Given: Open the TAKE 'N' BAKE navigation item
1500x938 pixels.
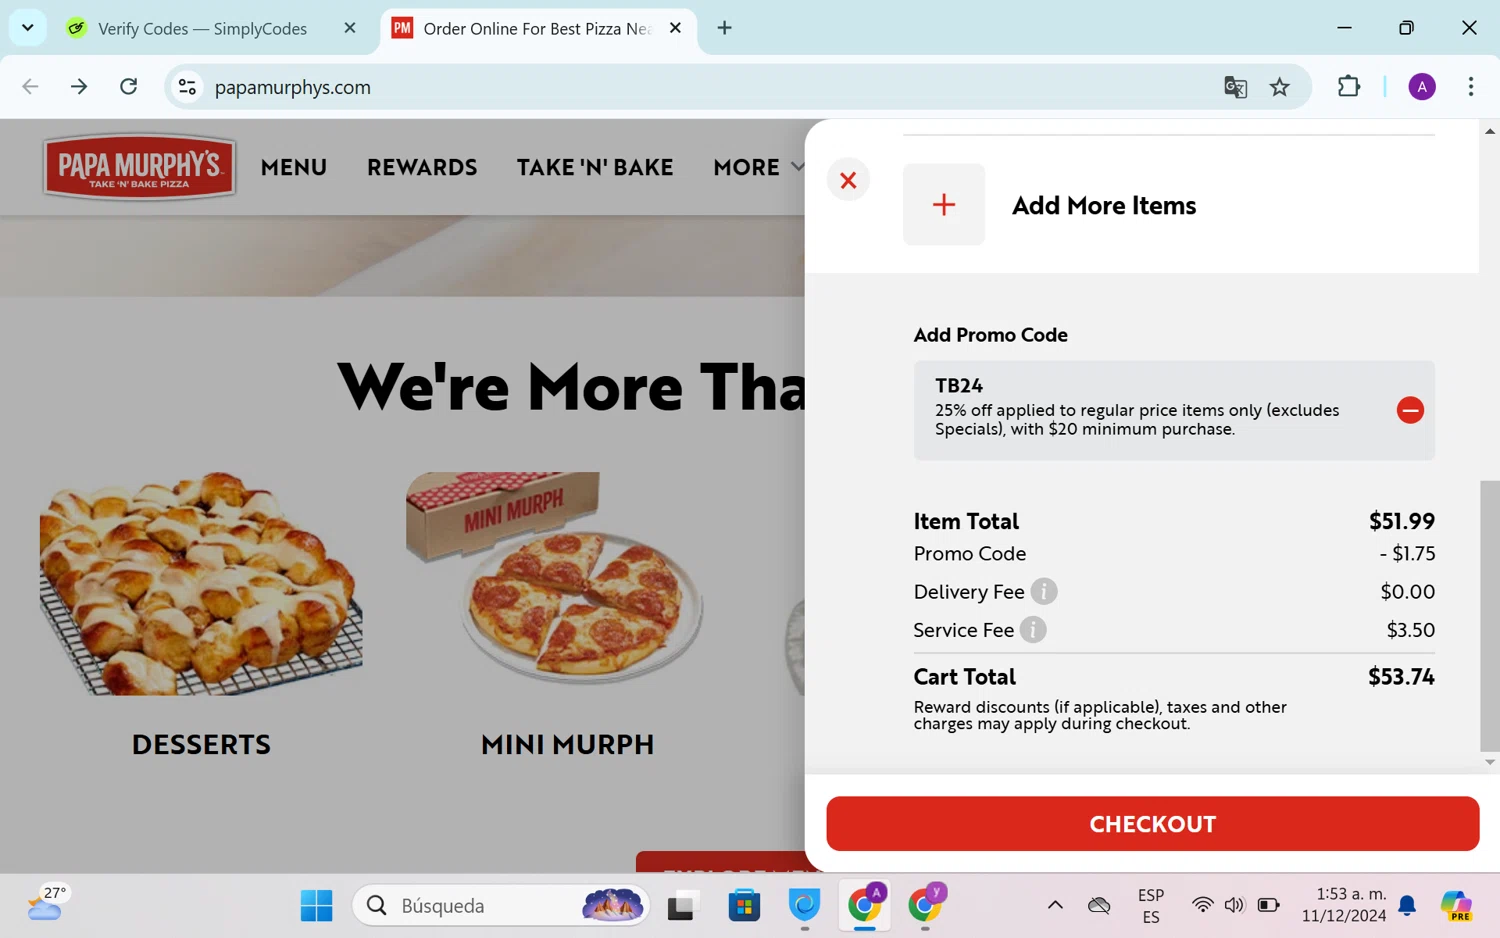Looking at the screenshot, I should tap(595, 167).
